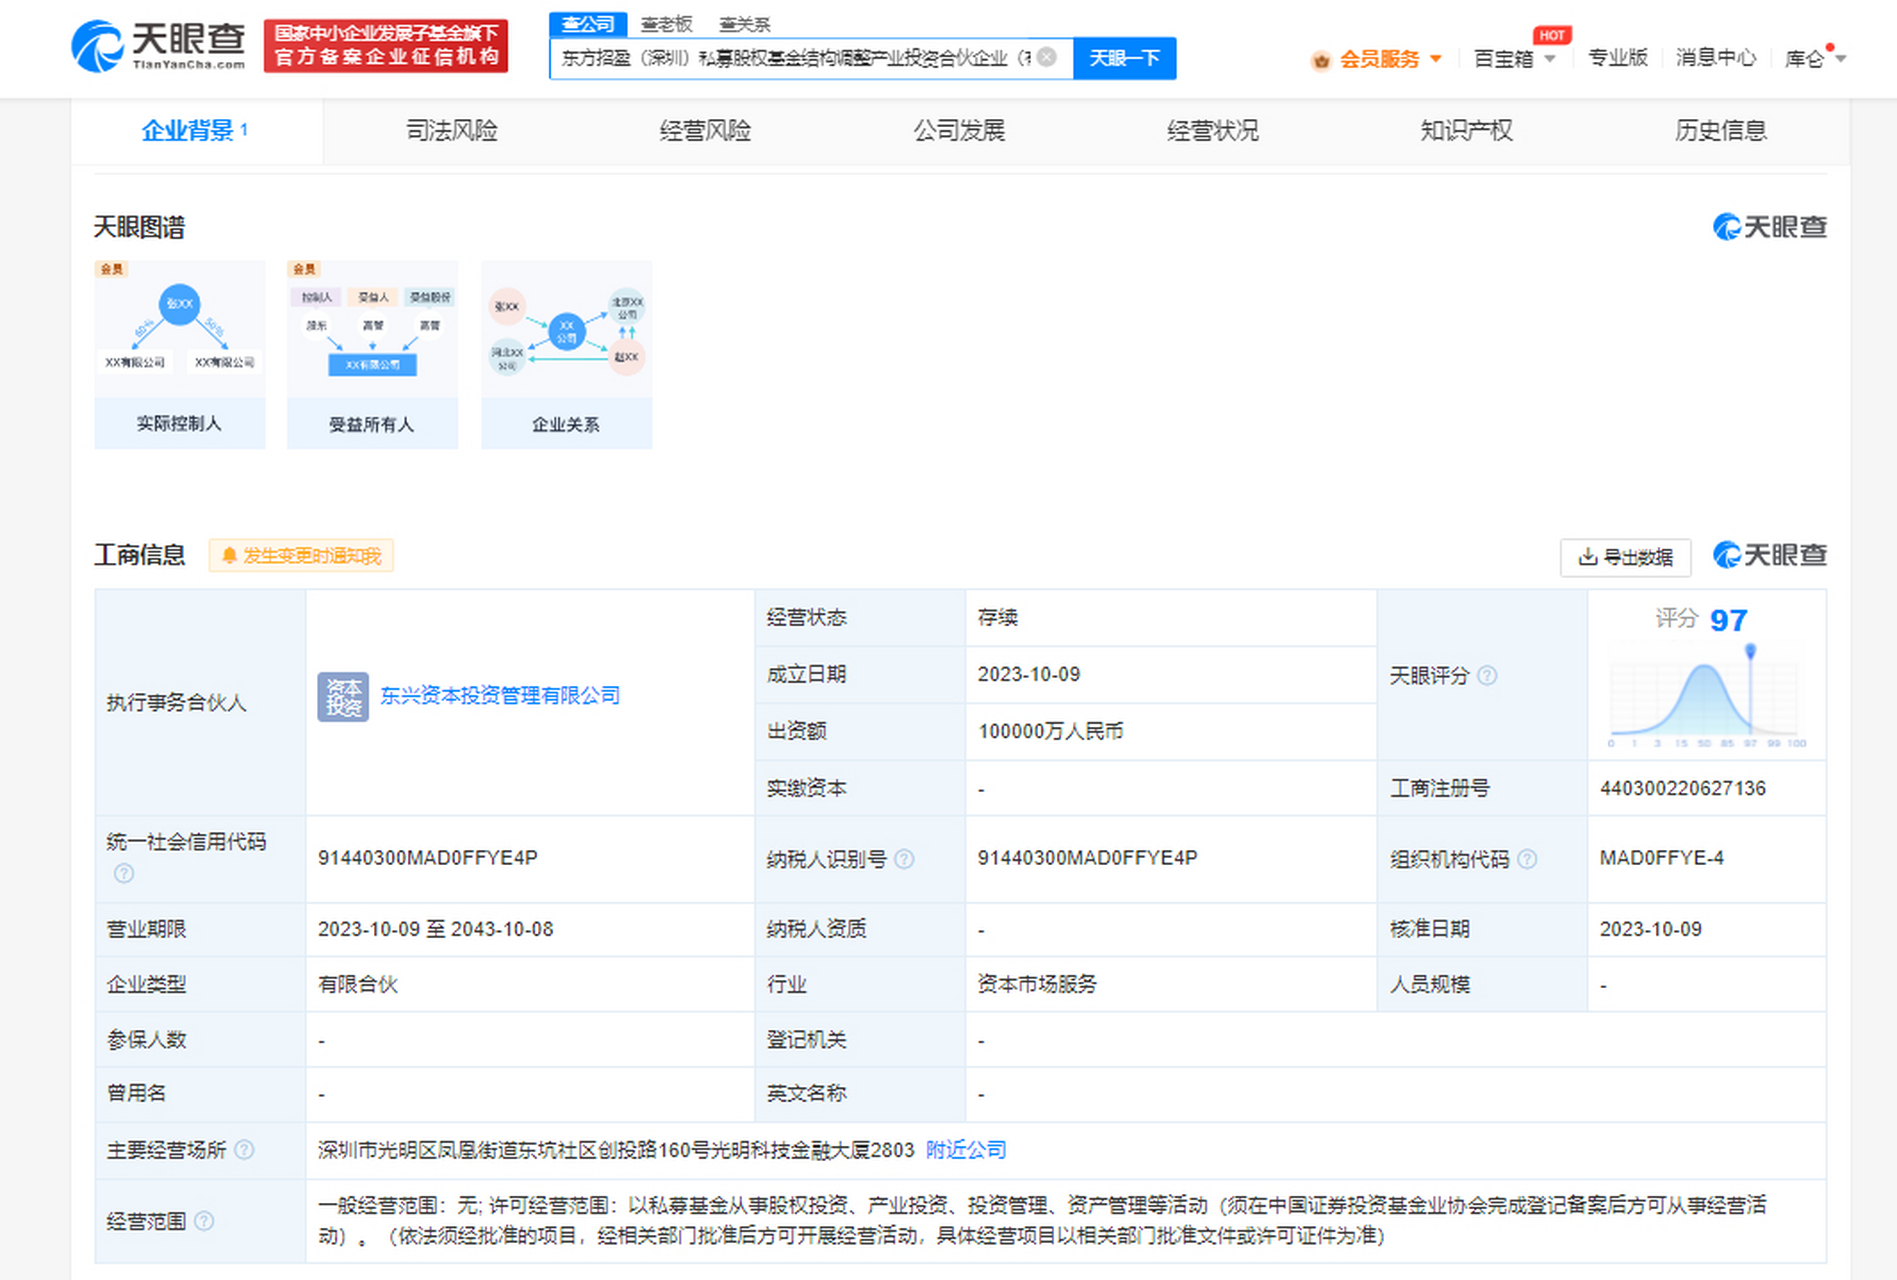Open the 附近公司 nearby companies link

[x=966, y=1150]
